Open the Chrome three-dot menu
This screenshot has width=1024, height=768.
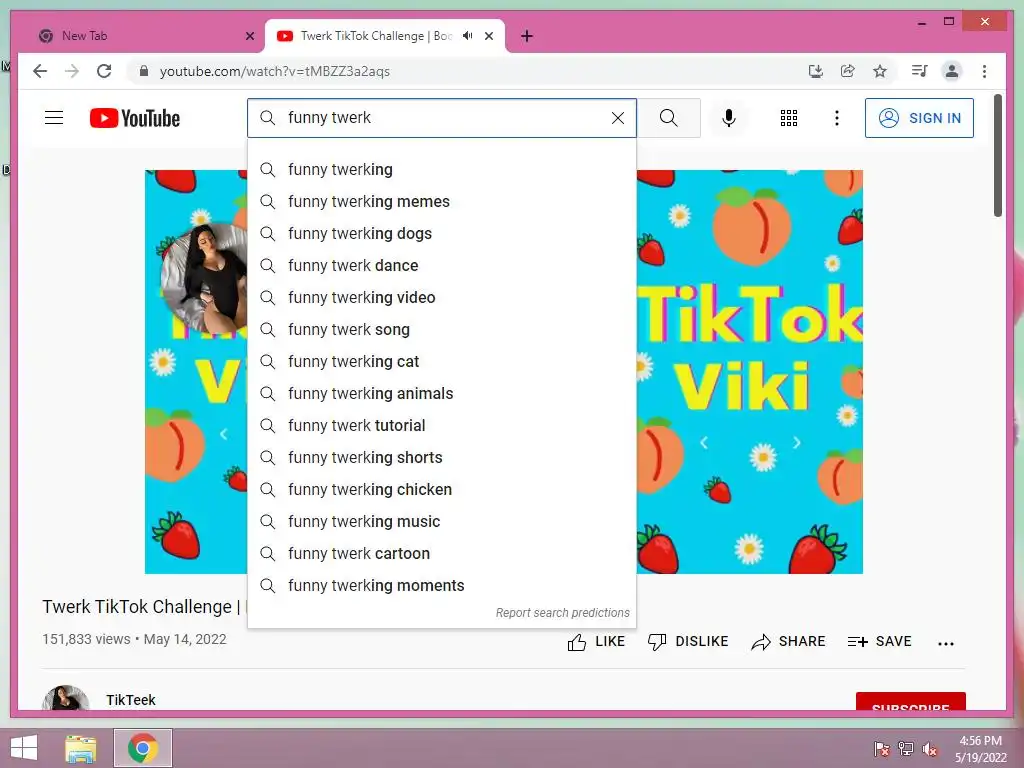984,71
